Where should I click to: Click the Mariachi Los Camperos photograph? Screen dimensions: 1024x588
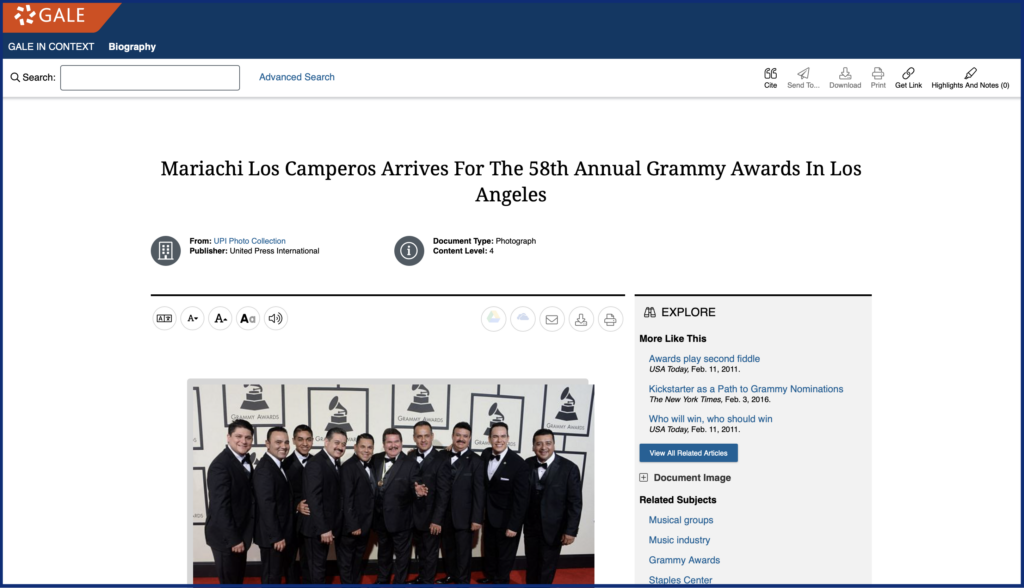[x=392, y=482]
